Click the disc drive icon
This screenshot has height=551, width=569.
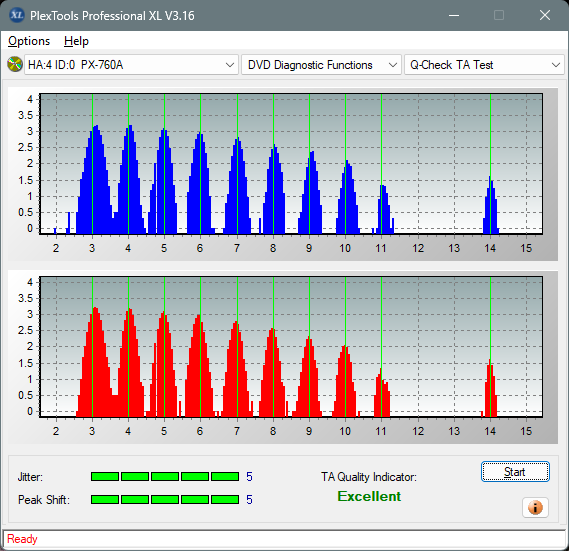15,65
